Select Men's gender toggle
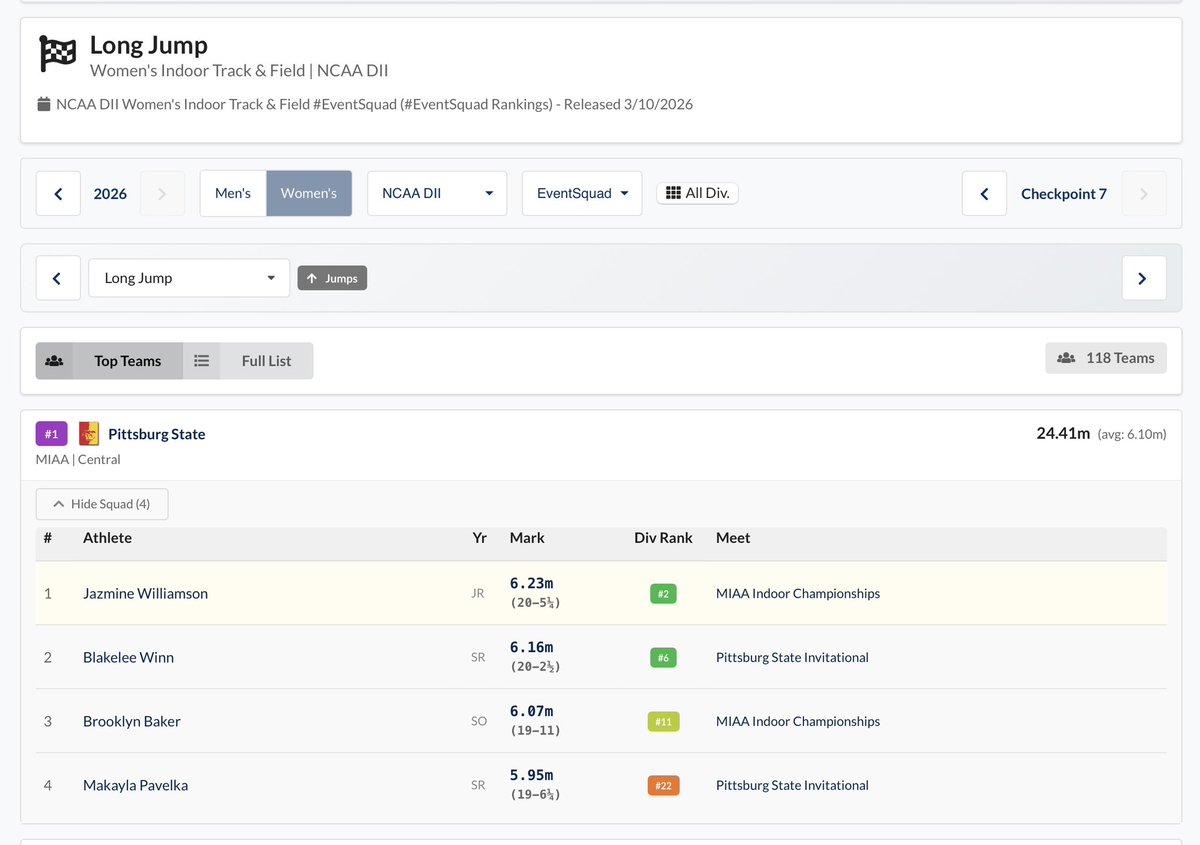The height and width of the screenshot is (845, 1200). pos(233,193)
